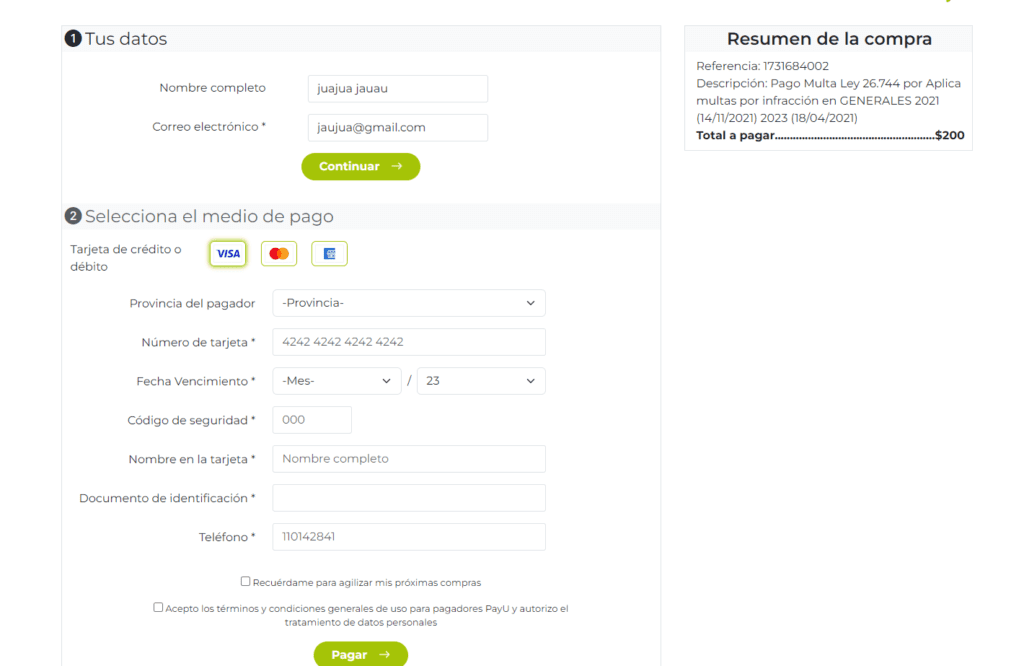
Task: Click the Número de tarjeta field
Action: pyautogui.click(x=409, y=342)
